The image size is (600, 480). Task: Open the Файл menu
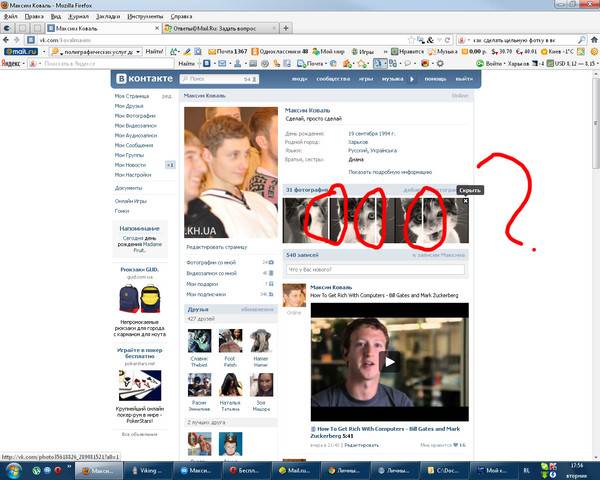[x=11, y=16]
